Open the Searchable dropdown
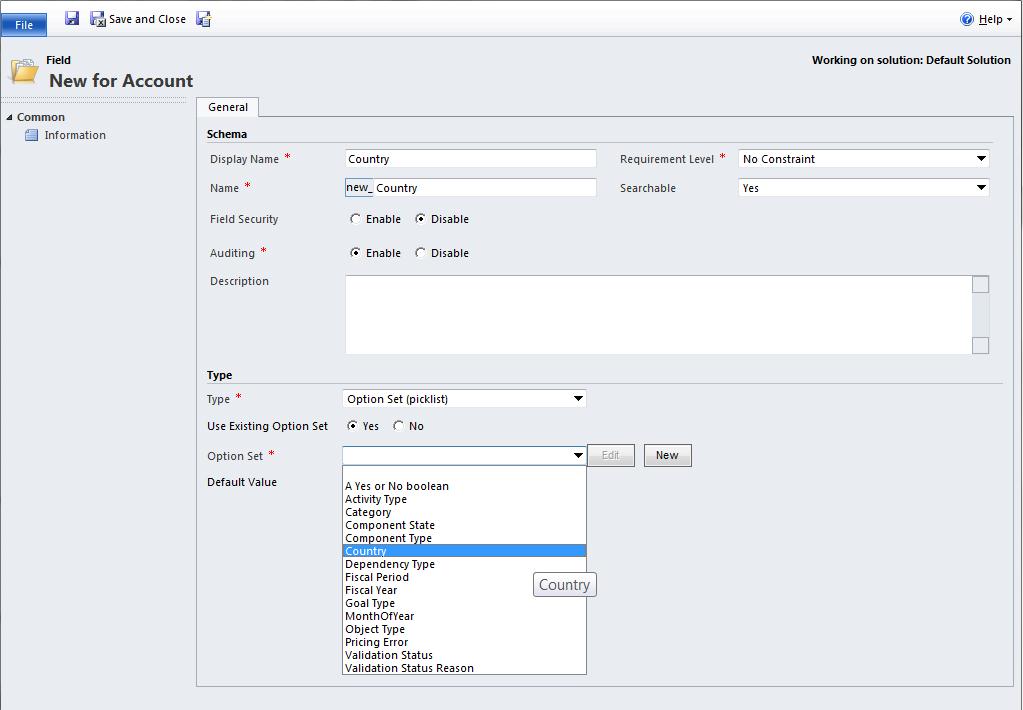The width and height of the screenshot is (1023, 710). (x=981, y=188)
